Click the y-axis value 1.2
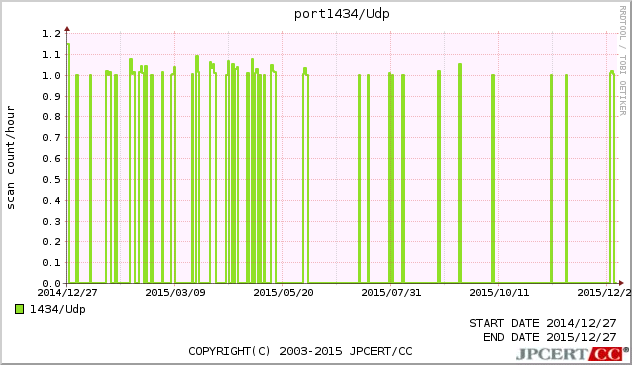Viewport: 632px width, 365px height. (52, 33)
